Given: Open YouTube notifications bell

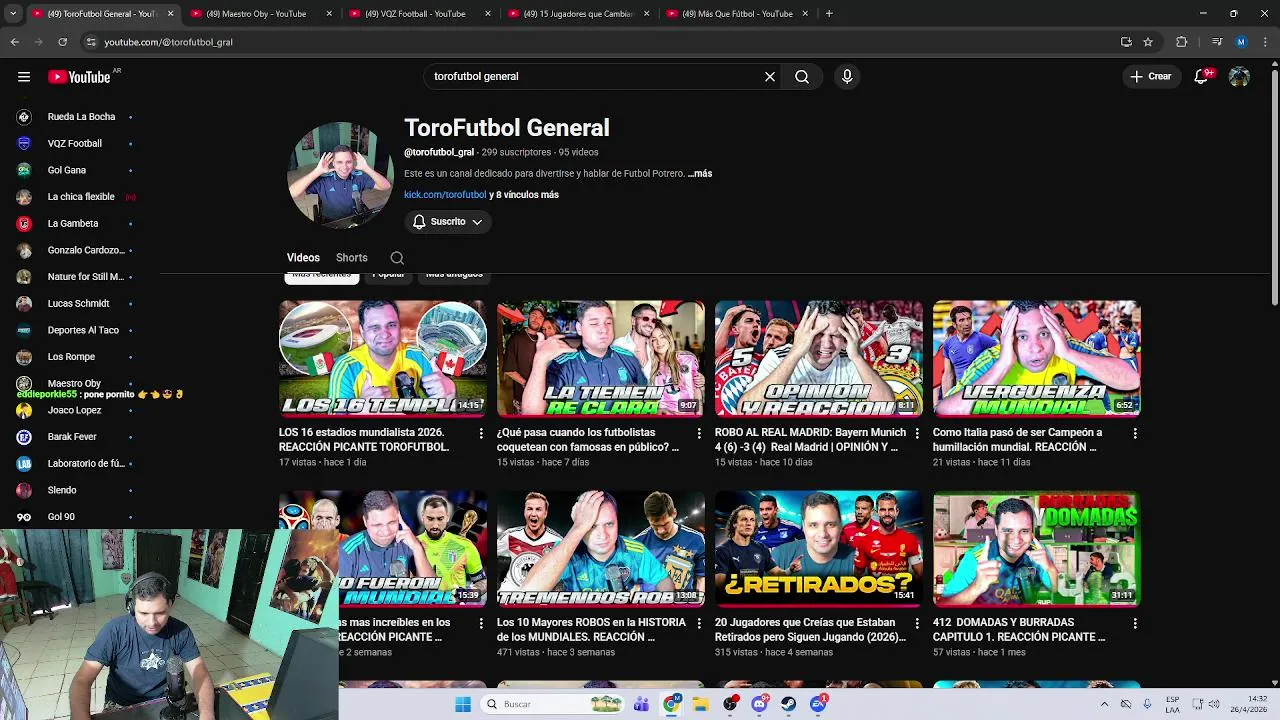Looking at the screenshot, I should (x=1201, y=77).
